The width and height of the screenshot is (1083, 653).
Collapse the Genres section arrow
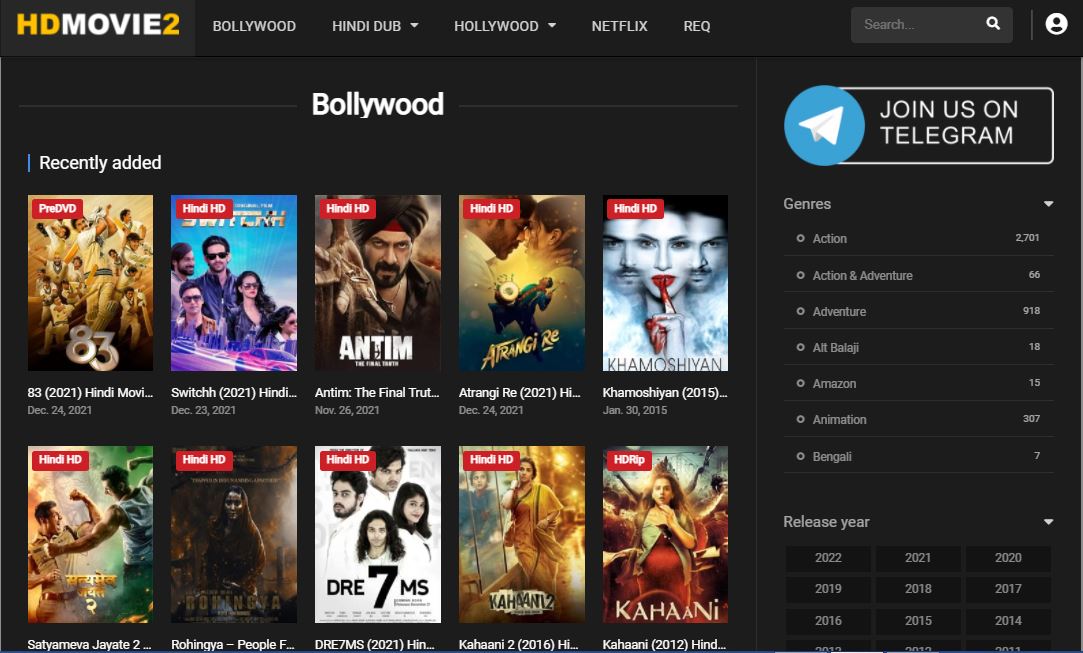click(x=1048, y=204)
